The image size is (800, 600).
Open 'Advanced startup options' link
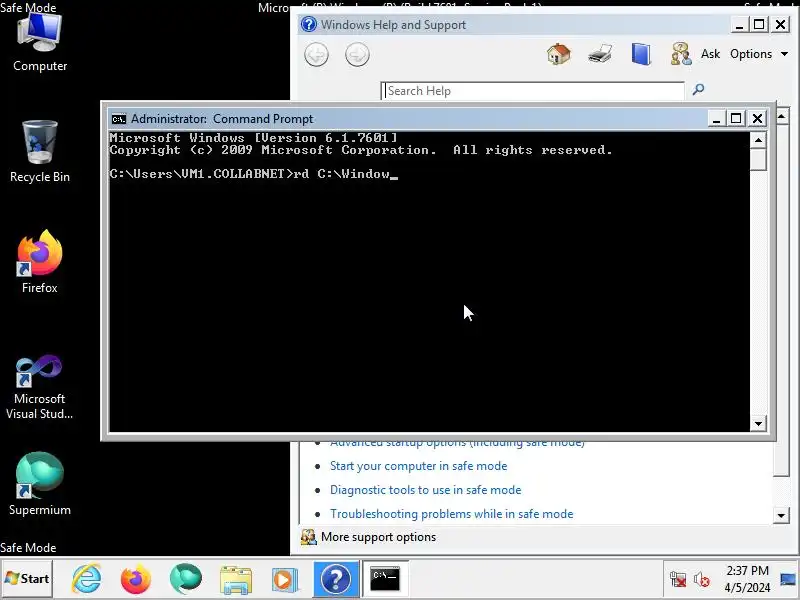(457, 444)
